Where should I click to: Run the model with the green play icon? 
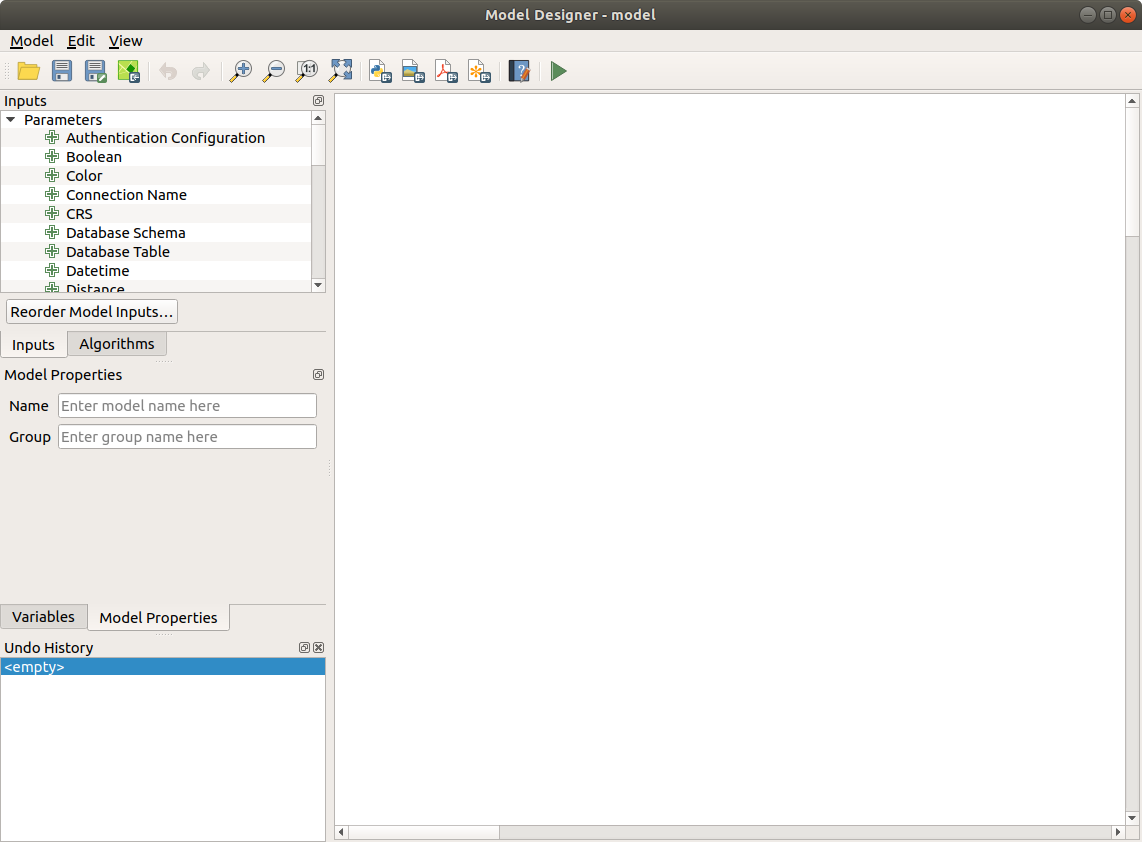558,71
